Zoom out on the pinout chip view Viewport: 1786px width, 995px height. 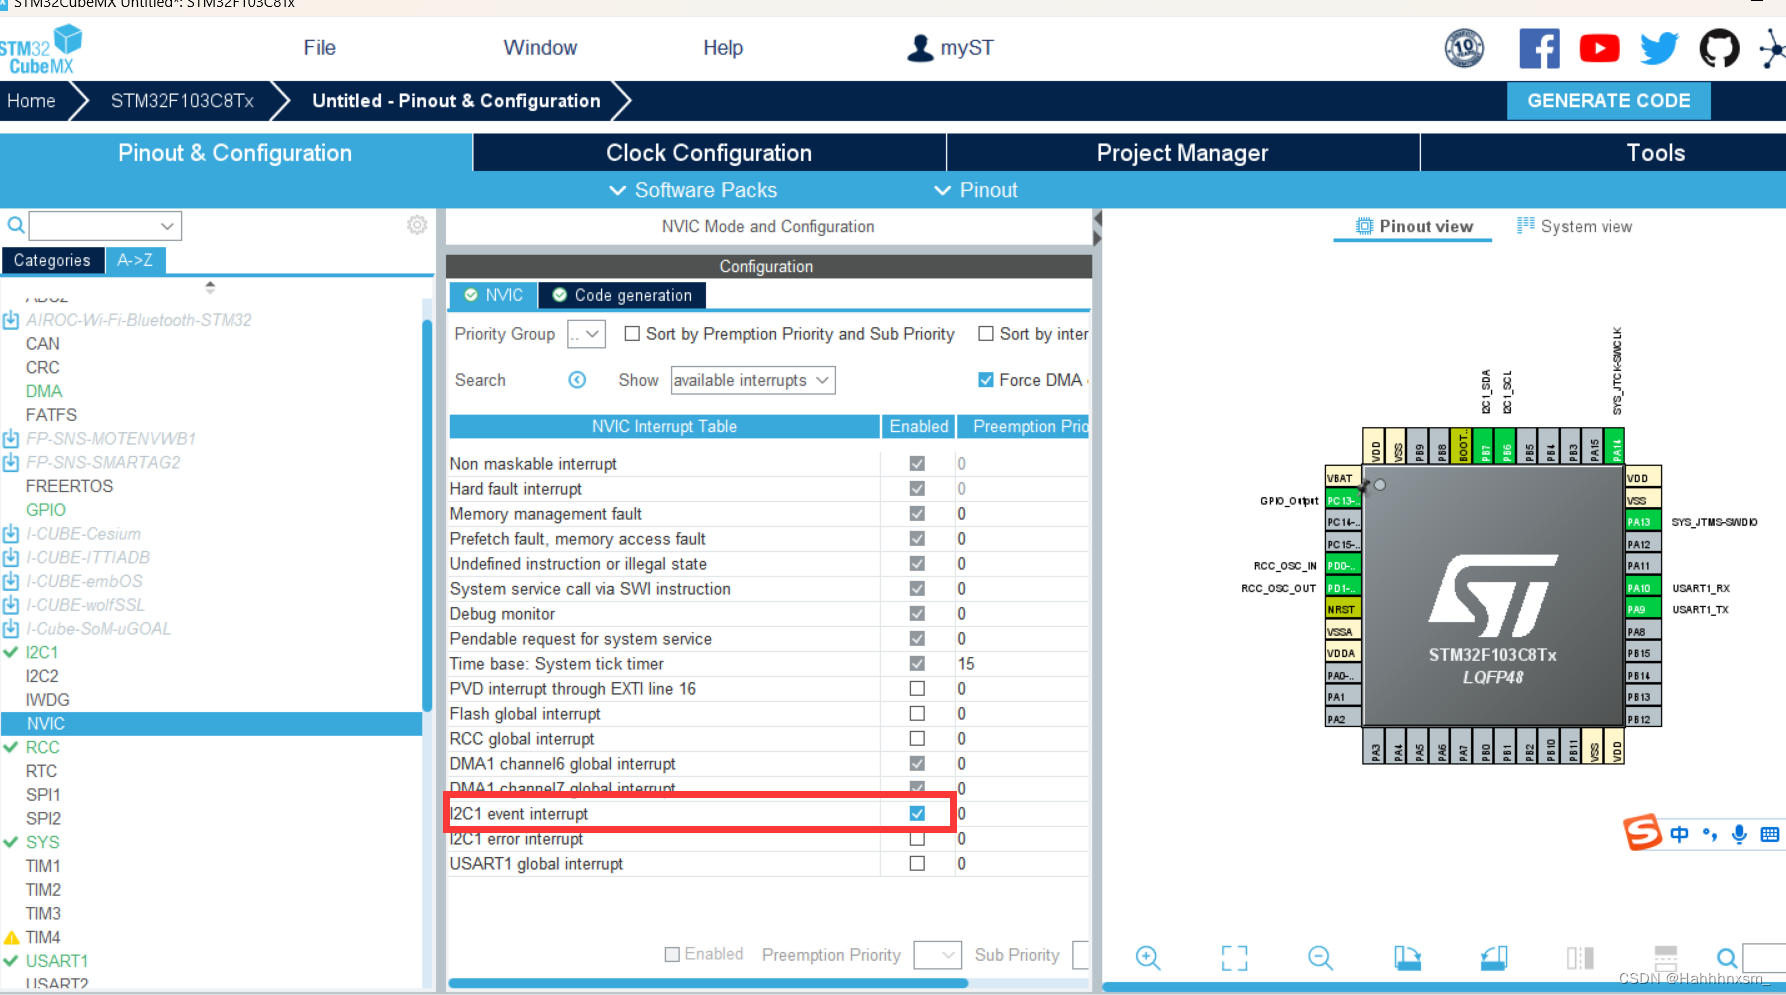[x=1320, y=958]
